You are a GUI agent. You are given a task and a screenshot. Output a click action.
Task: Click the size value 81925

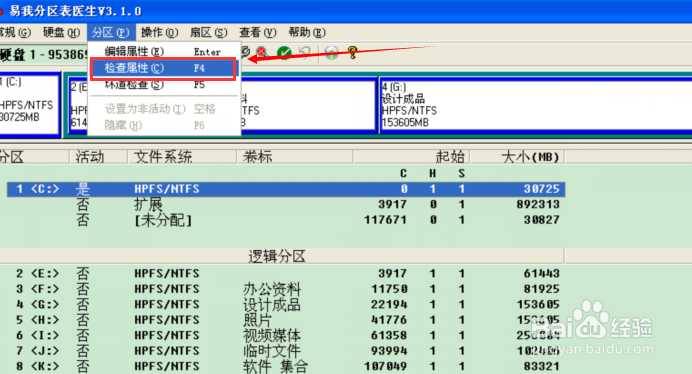pyautogui.click(x=542, y=289)
